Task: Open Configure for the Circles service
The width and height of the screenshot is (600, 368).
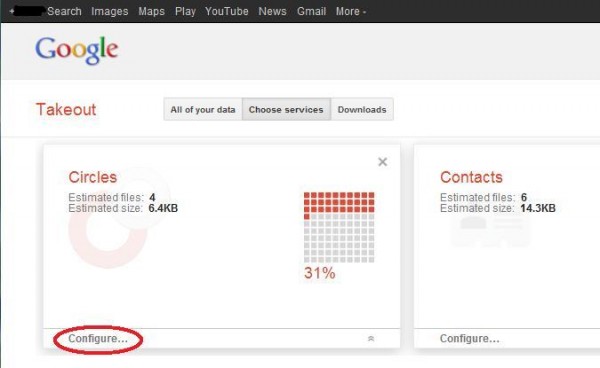Action: pyautogui.click(x=98, y=339)
